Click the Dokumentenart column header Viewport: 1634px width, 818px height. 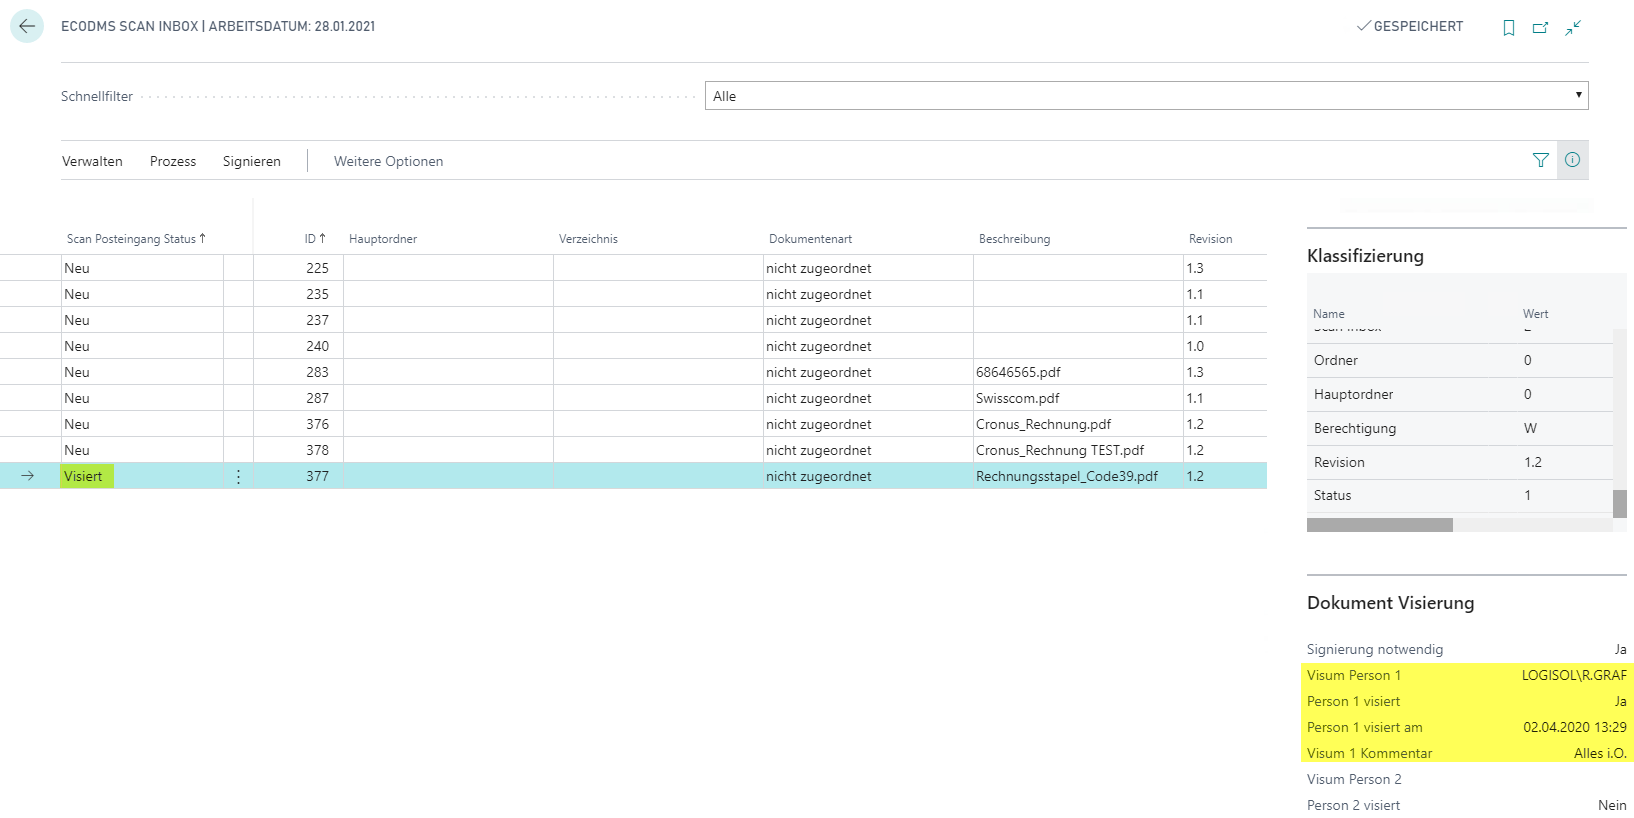click(810, 239)
